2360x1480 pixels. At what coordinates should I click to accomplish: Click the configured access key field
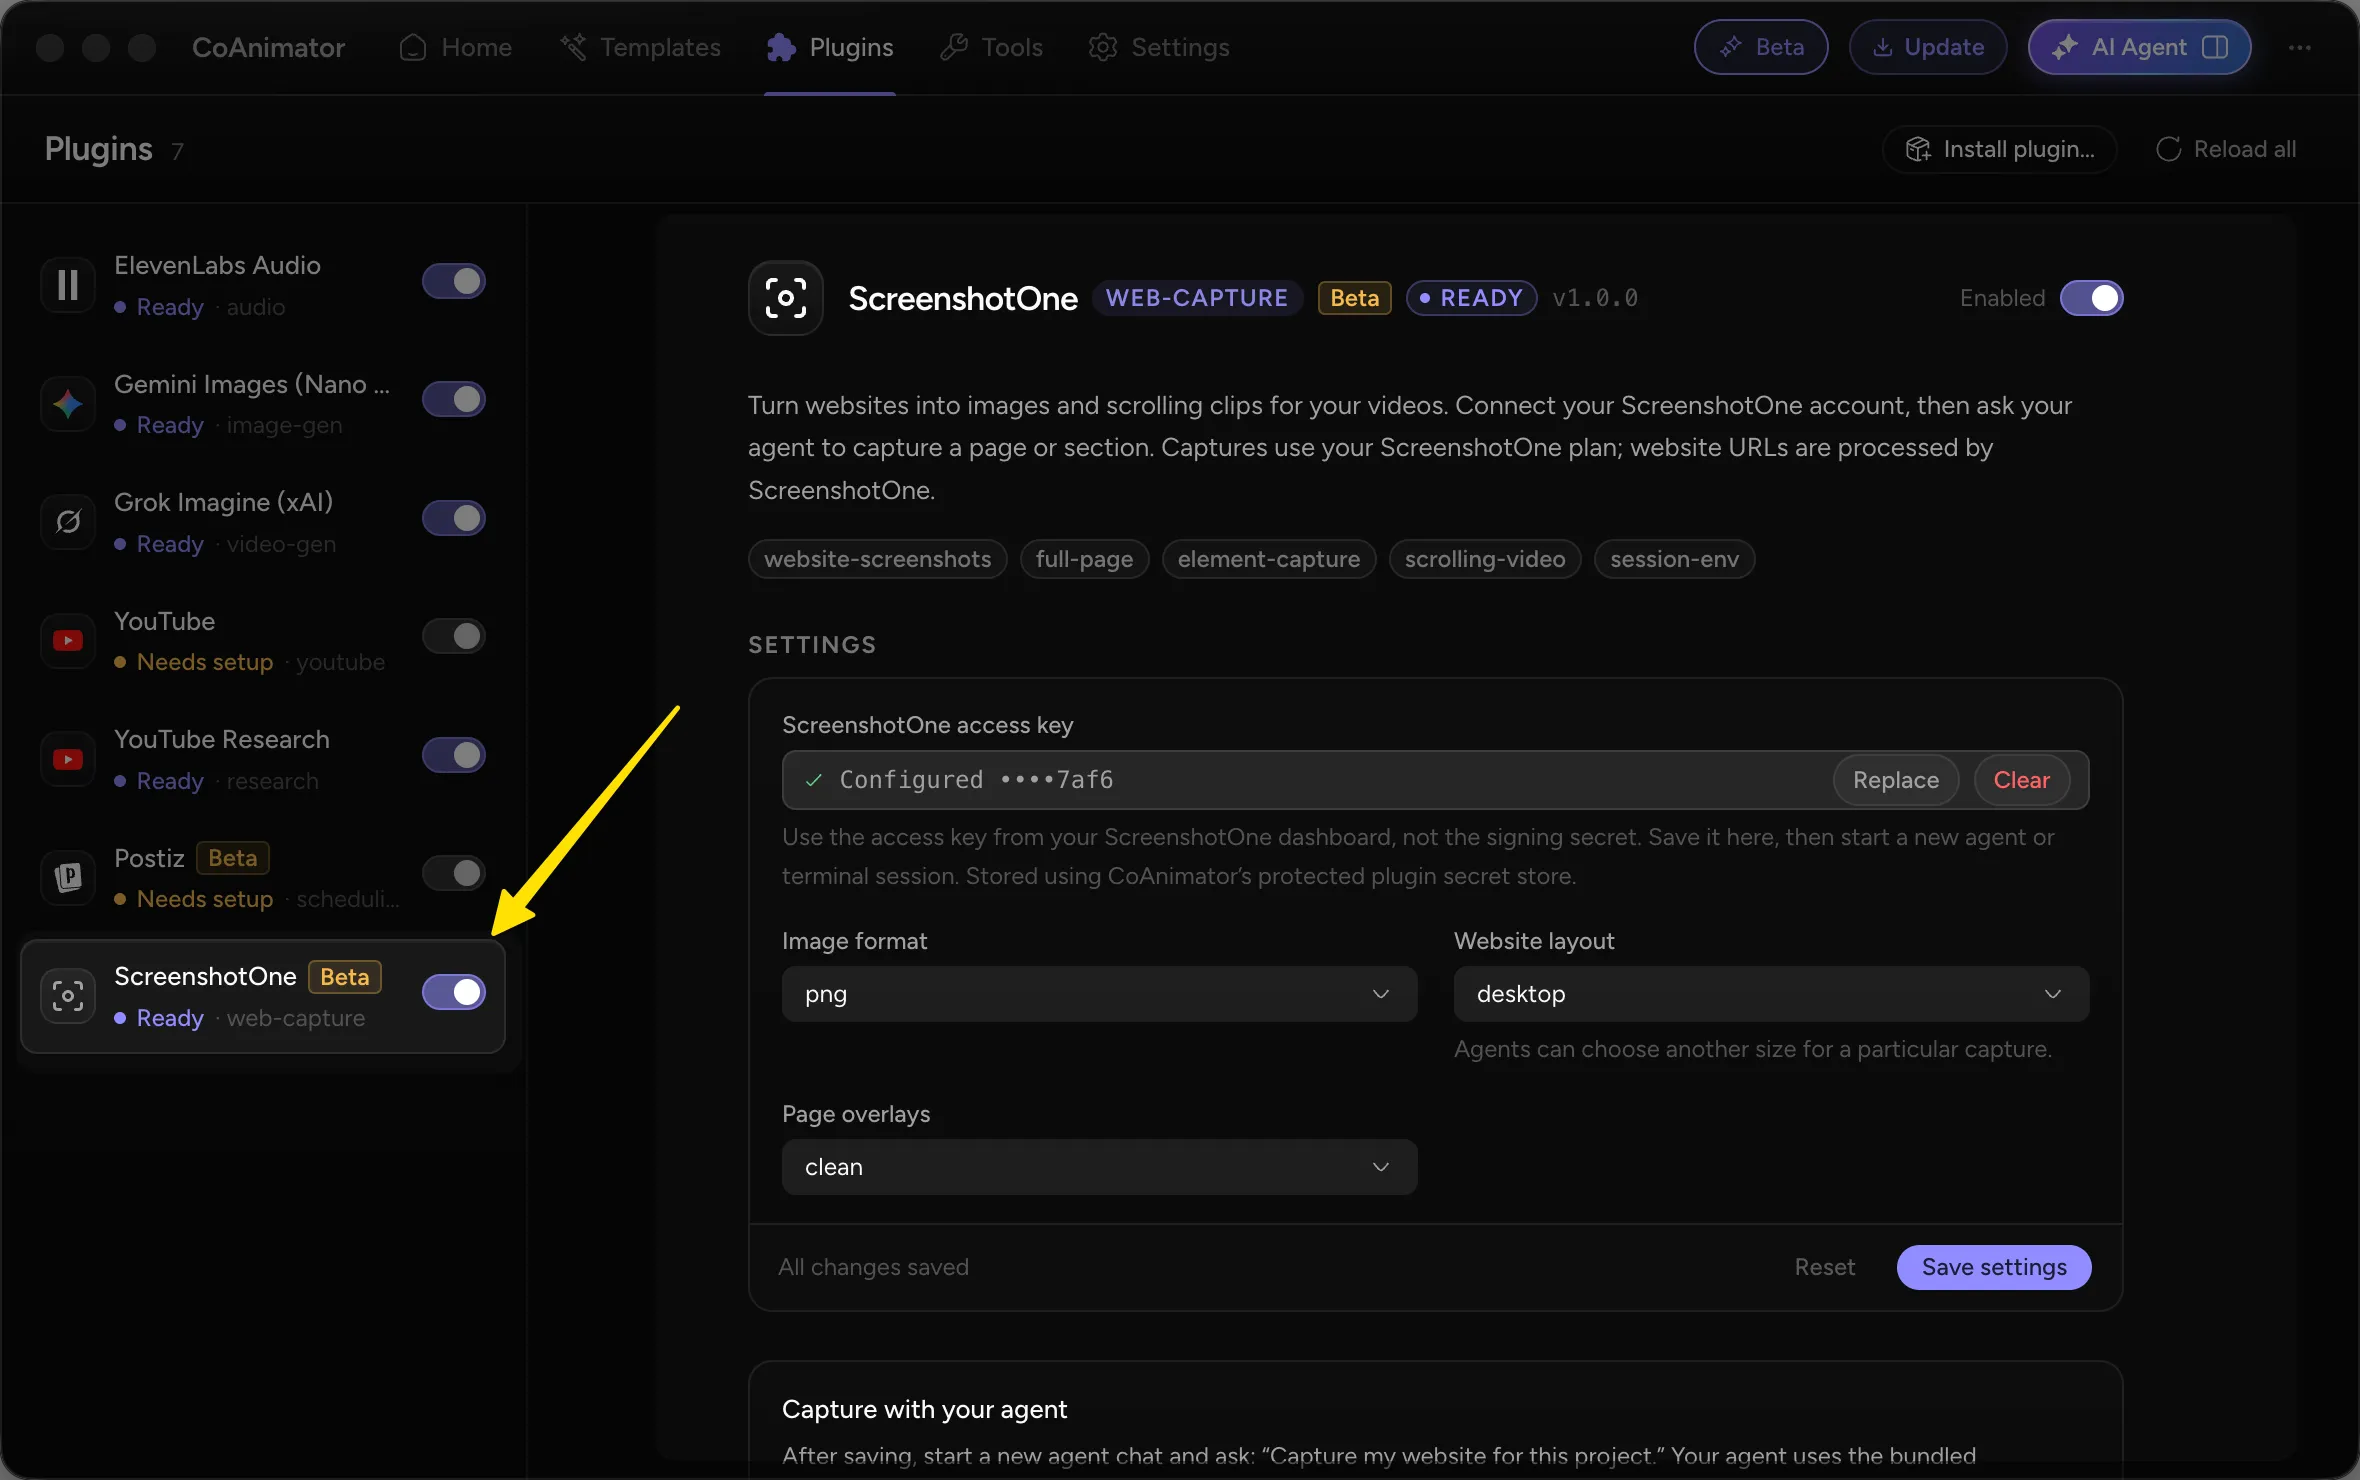coord(1435,780)
